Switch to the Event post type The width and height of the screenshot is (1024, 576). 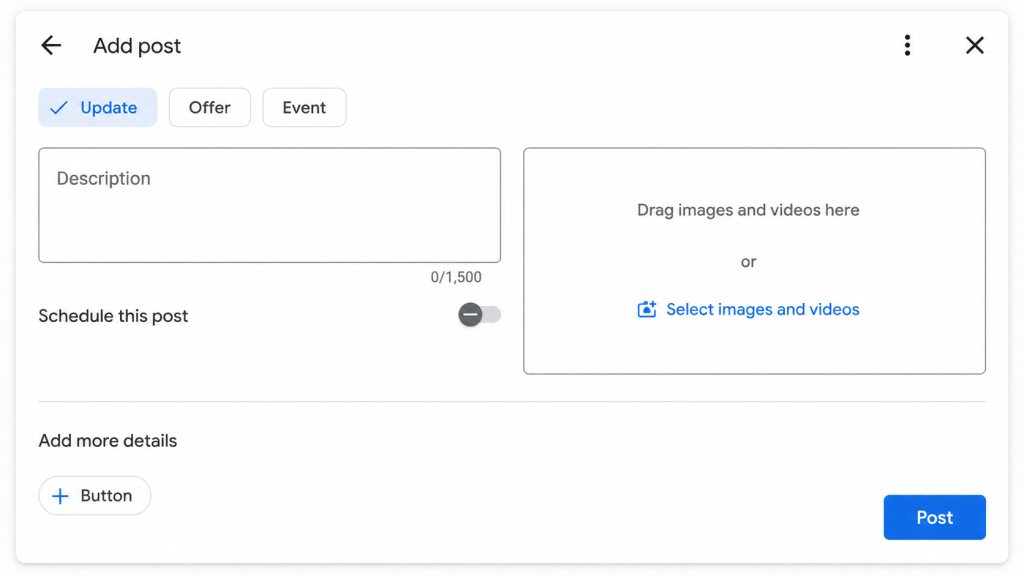[x=304, y=107]
